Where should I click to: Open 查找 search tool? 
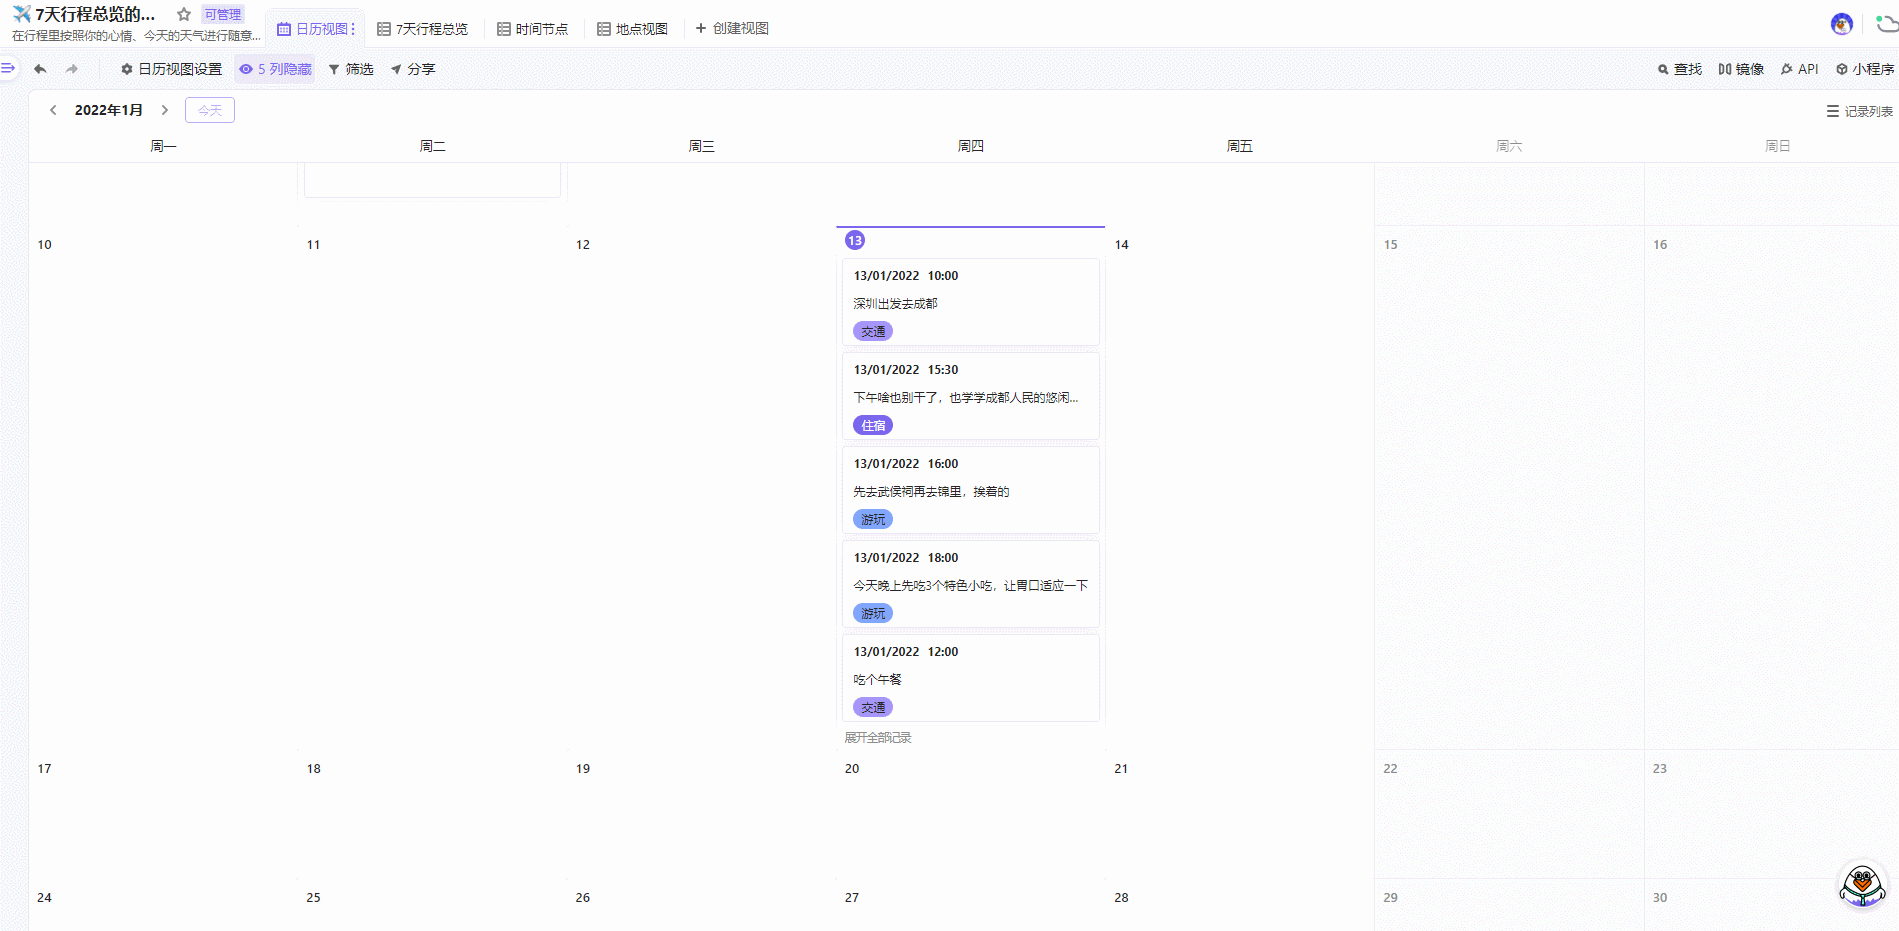click(1680, 69)
